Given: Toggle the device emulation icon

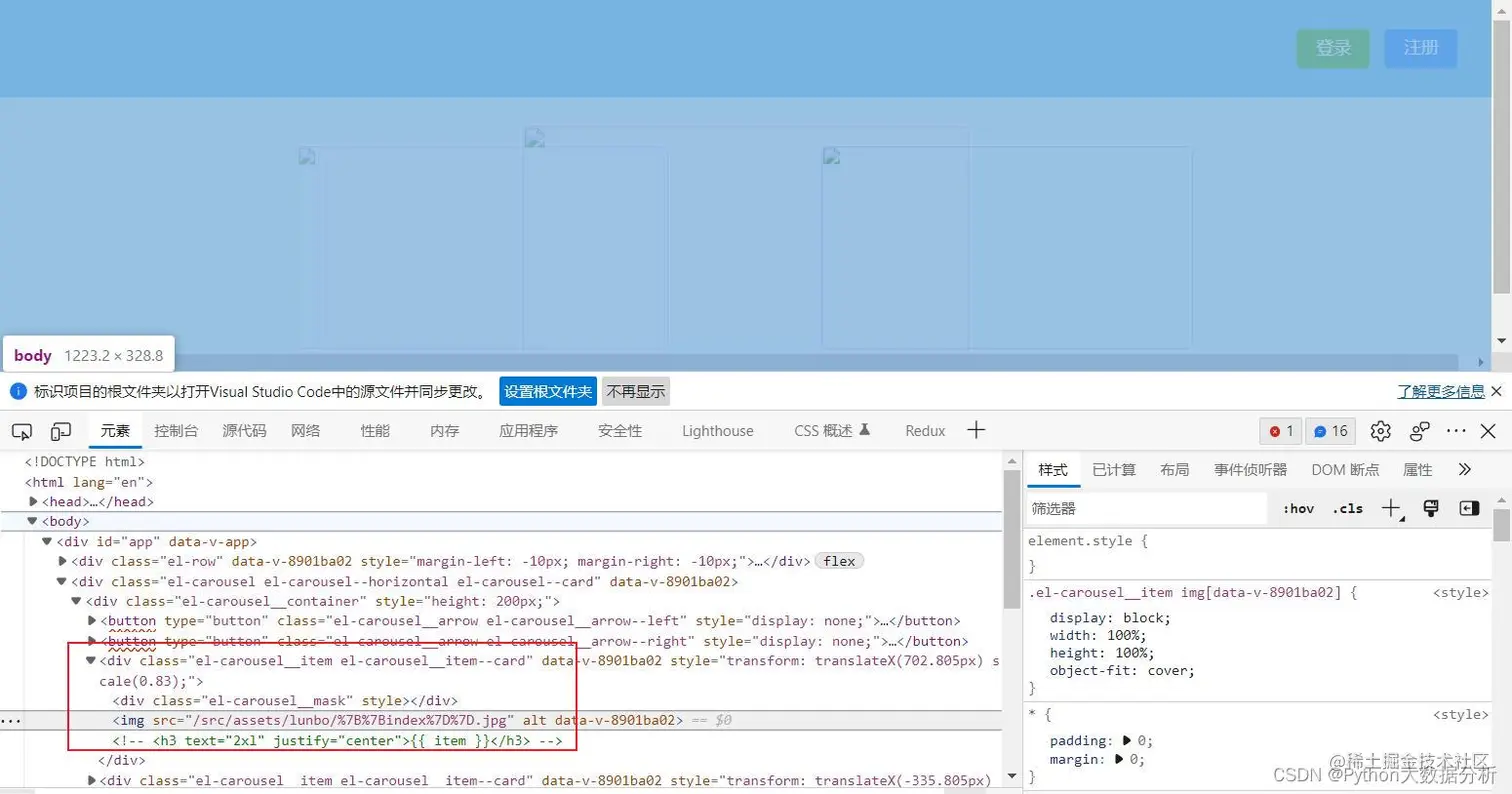Looking at the screenshot, I should [61, 431].
